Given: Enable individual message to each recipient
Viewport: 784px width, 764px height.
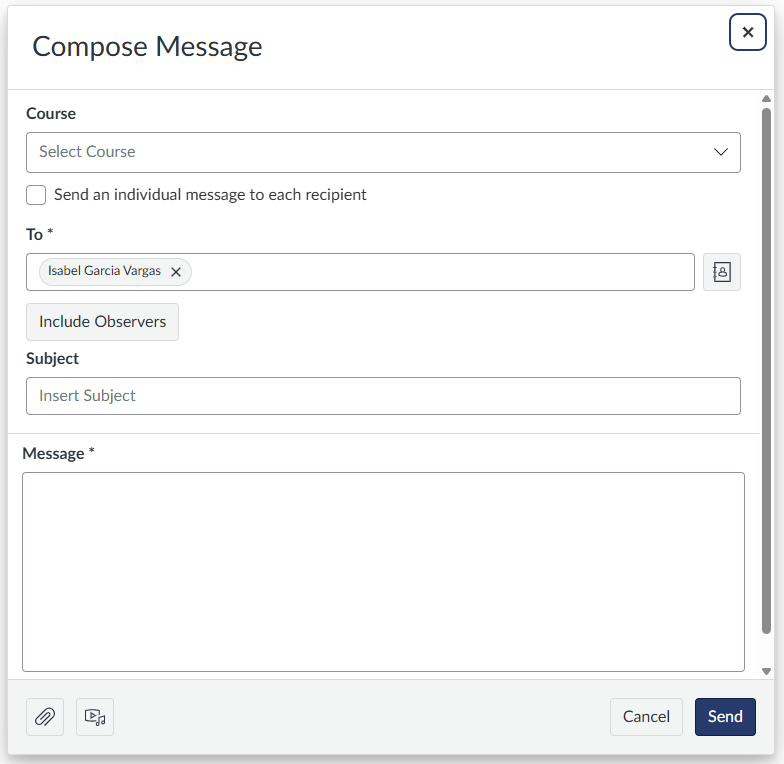Looking at the screenshot, I should [36, 195].
